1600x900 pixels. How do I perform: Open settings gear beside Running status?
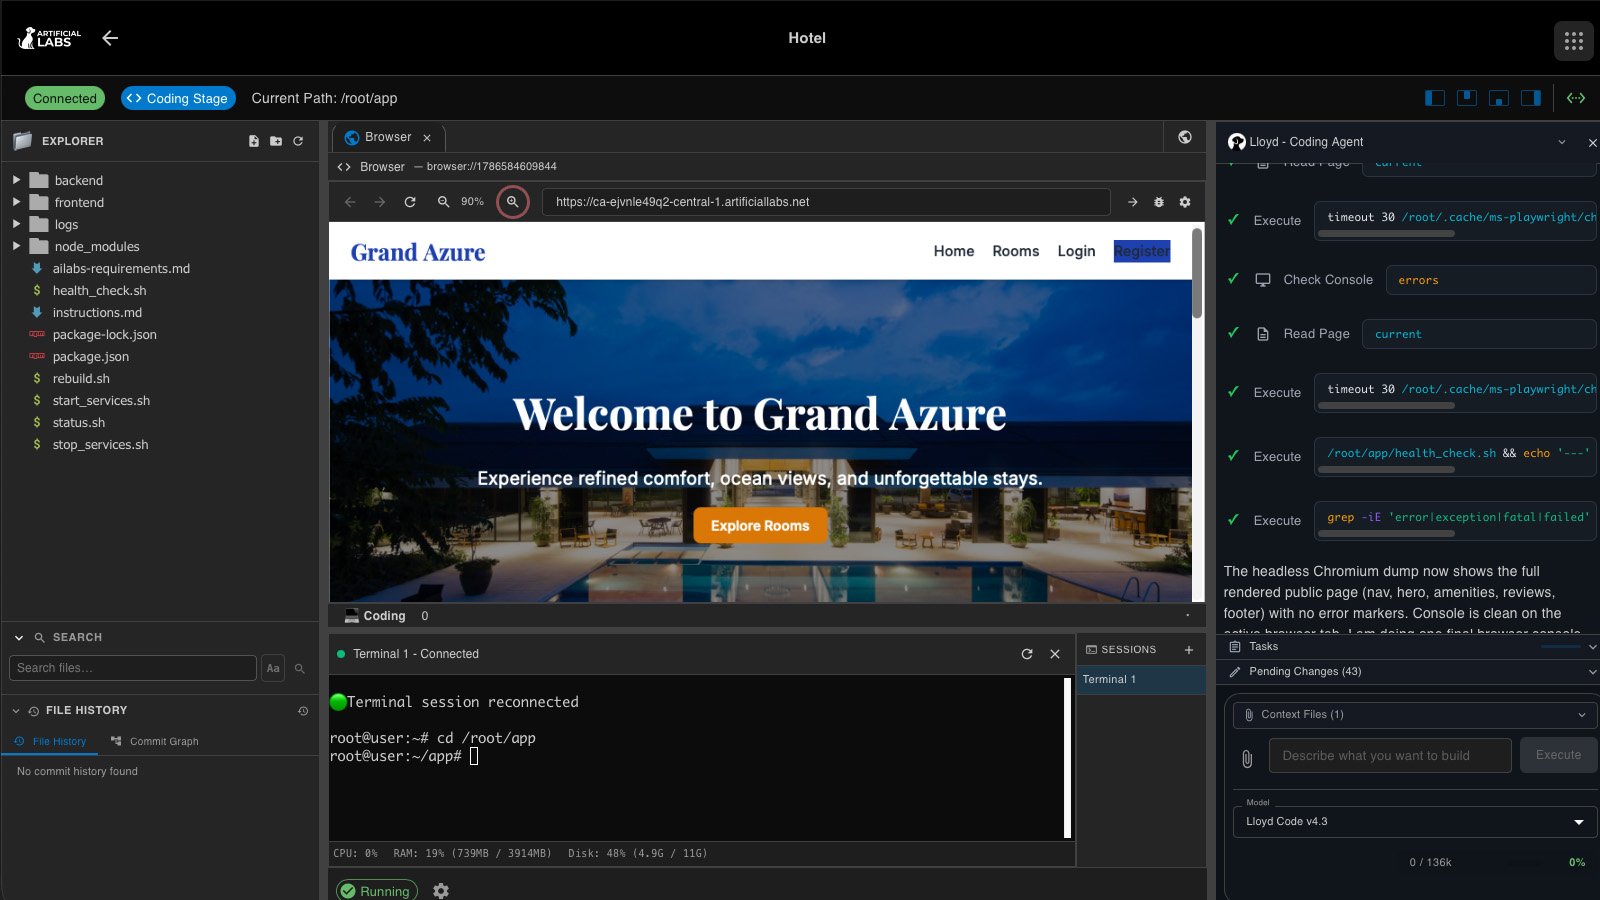click(x=441, y=891)
